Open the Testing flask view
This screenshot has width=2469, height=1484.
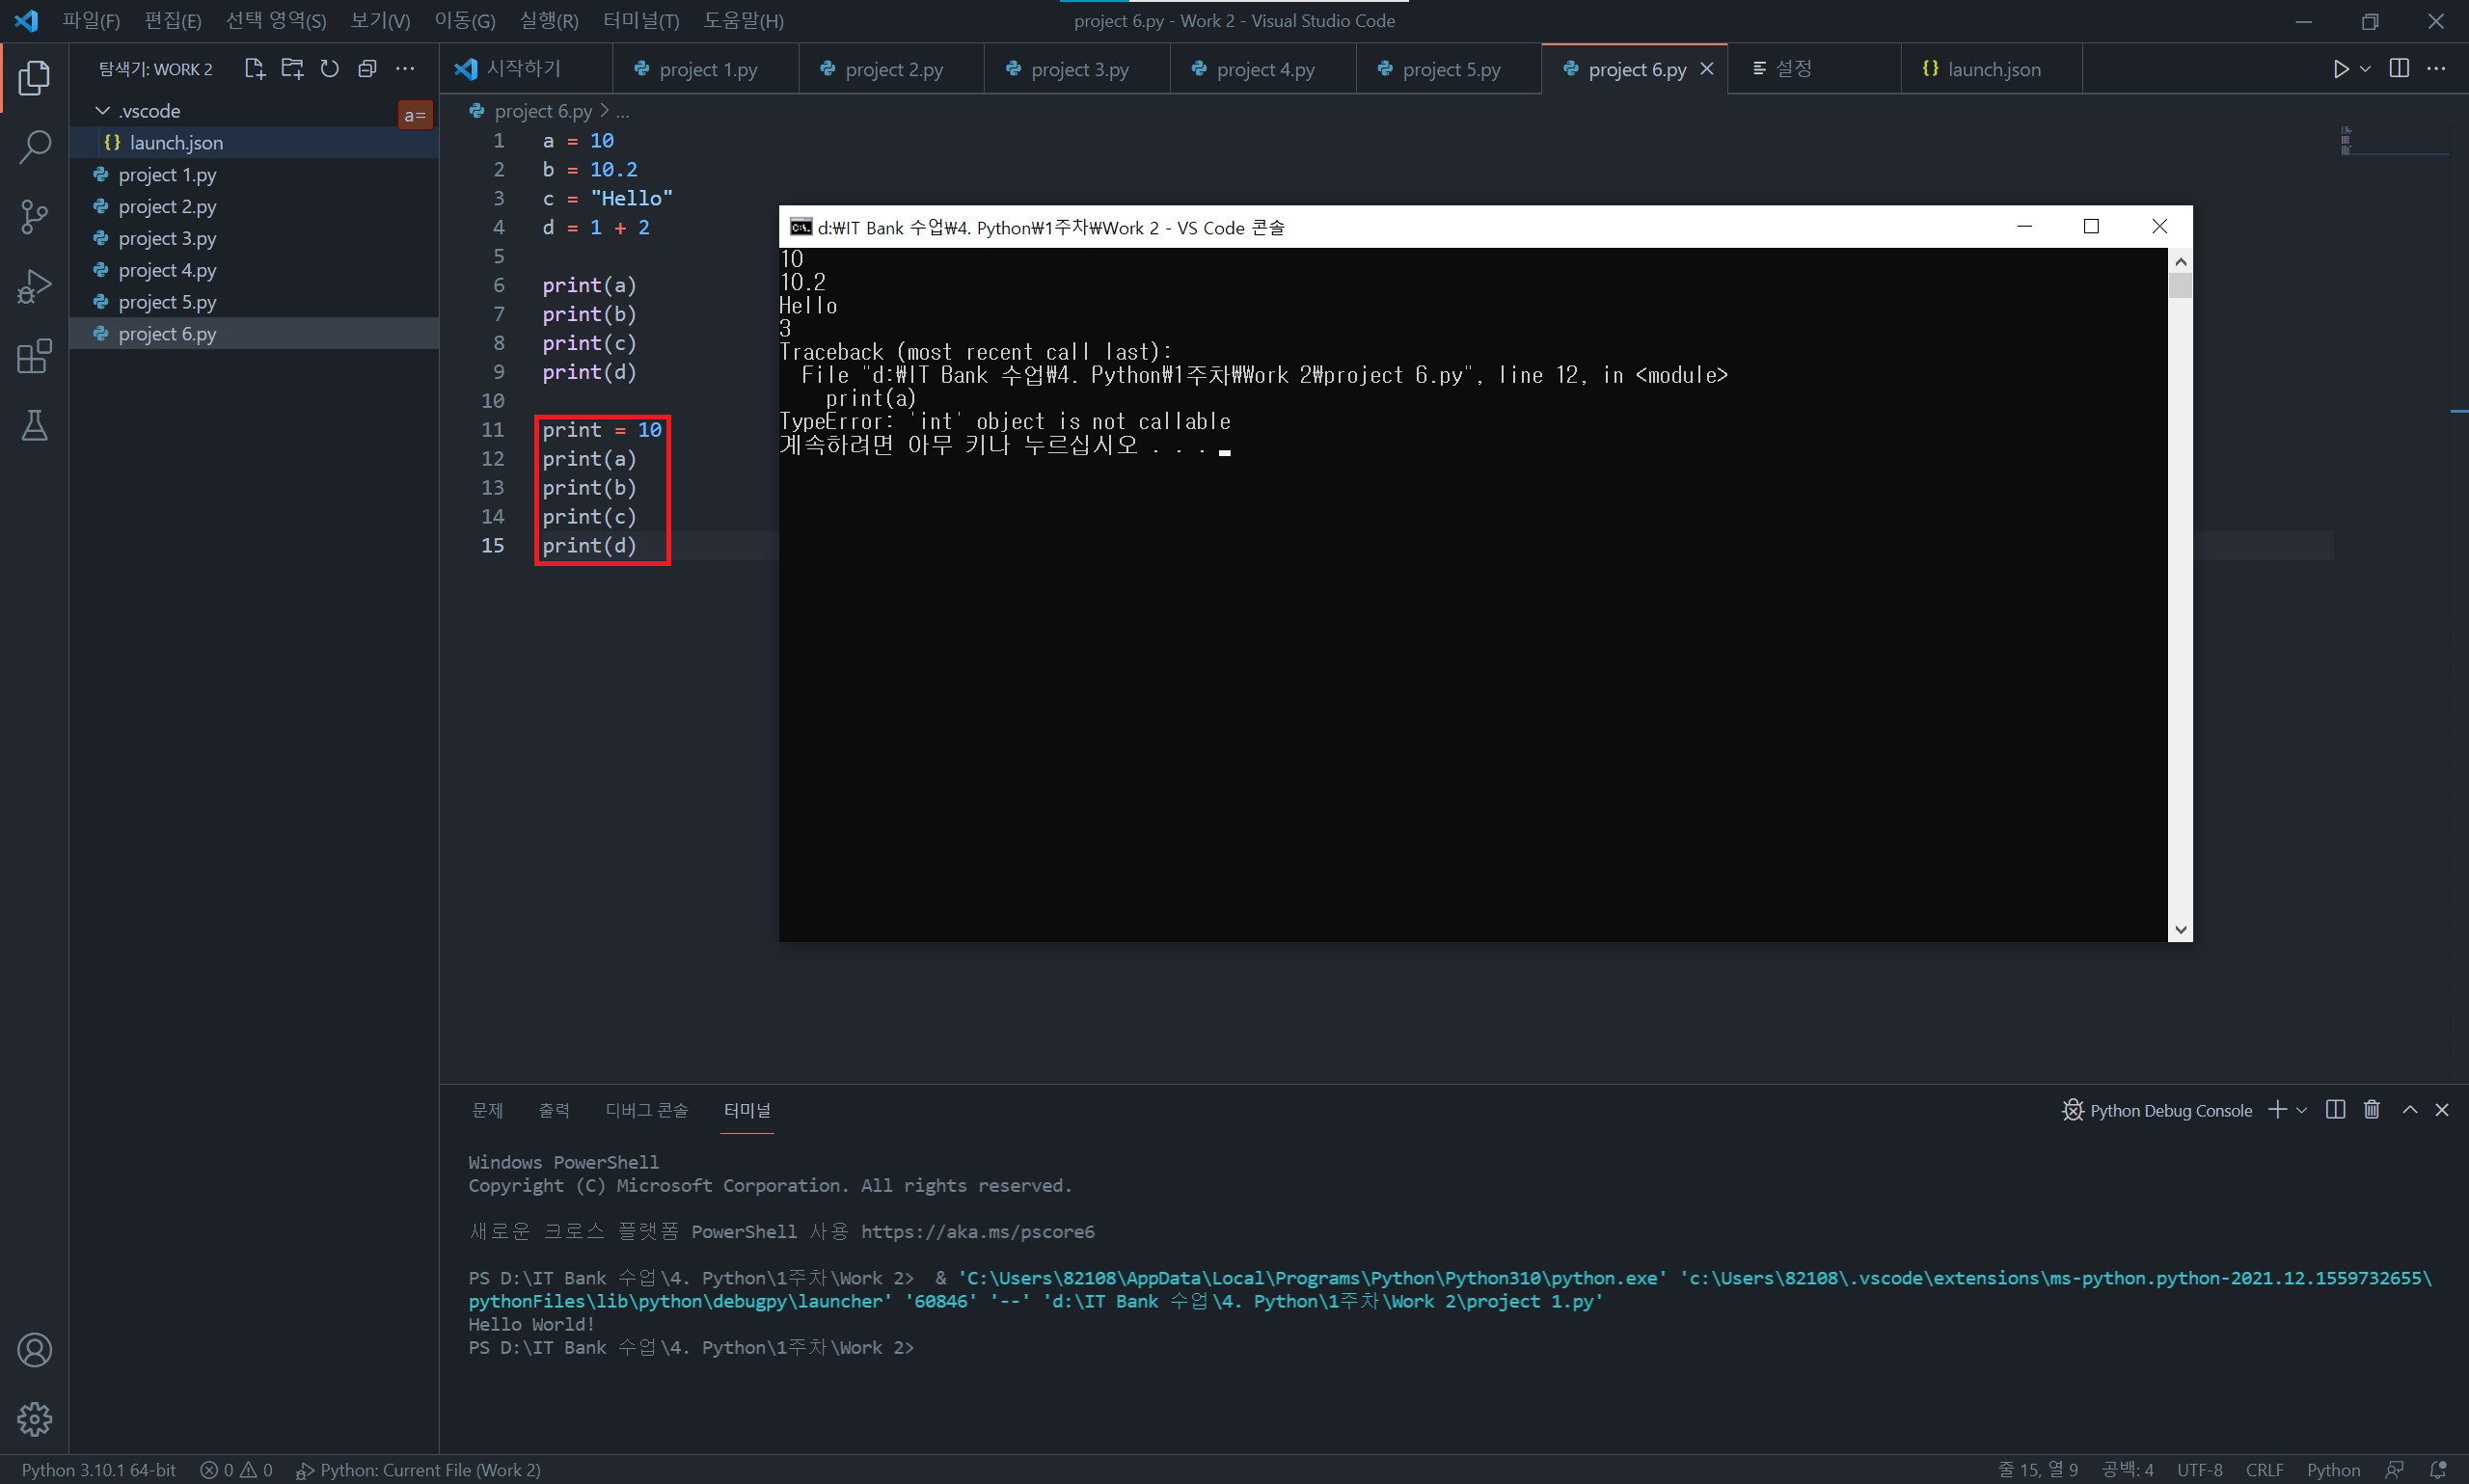[35, 426]
